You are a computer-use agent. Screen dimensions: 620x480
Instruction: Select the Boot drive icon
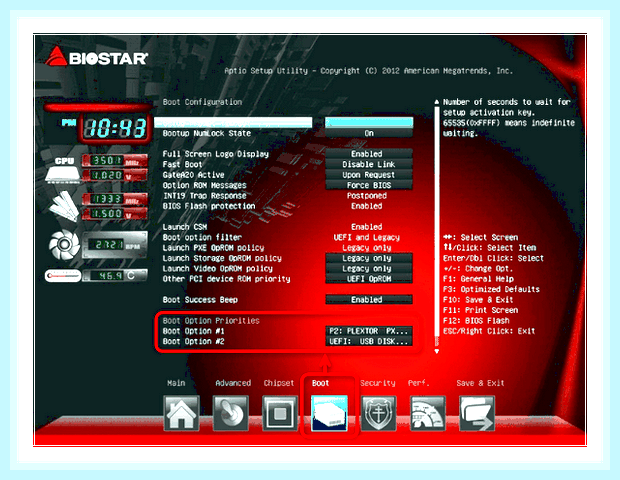(x=329, y=413)
